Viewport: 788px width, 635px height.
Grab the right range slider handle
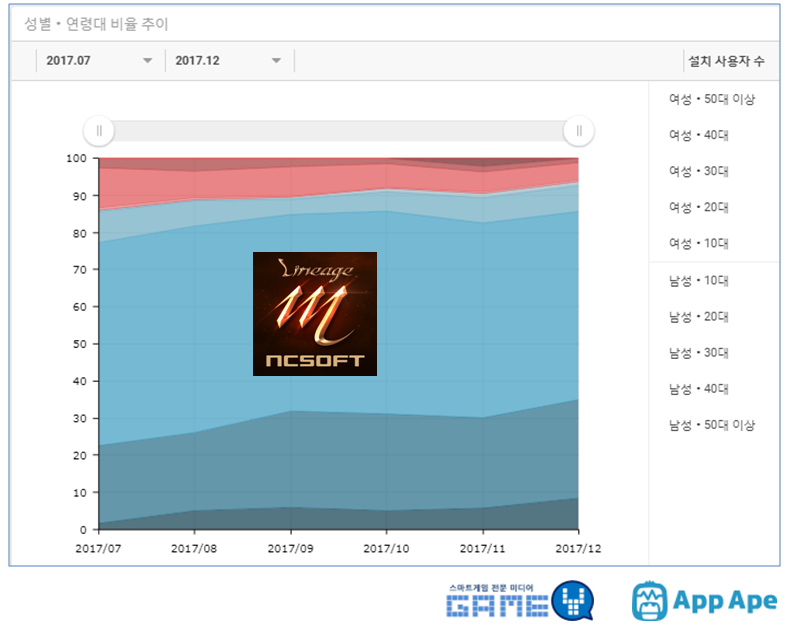[579, 131]
